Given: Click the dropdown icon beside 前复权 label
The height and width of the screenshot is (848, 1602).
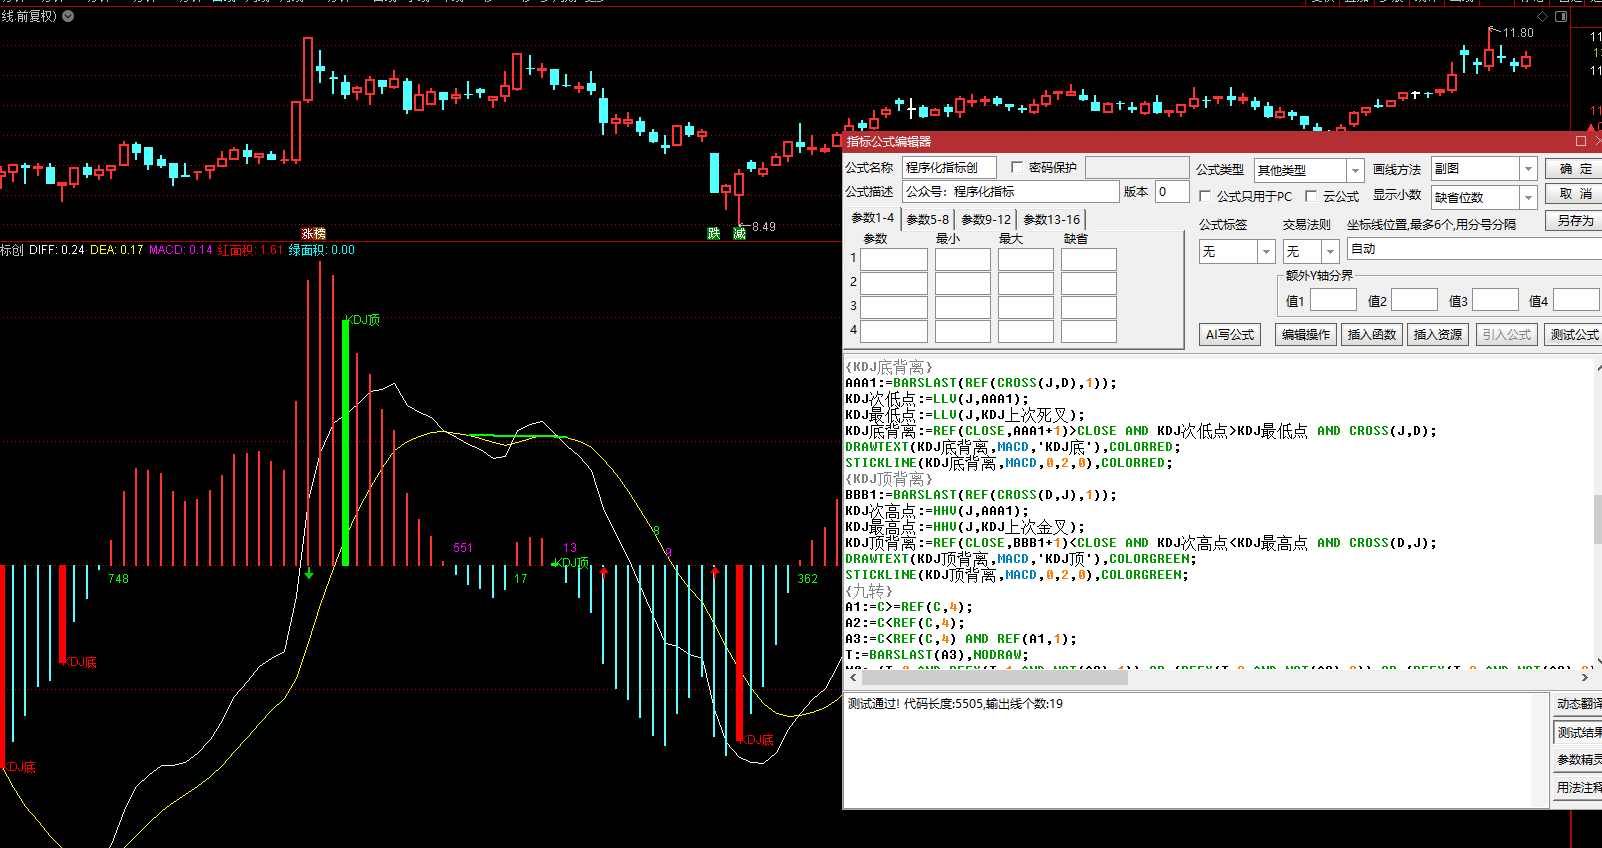Looking at the screenshot, I should tap(68, 16).
